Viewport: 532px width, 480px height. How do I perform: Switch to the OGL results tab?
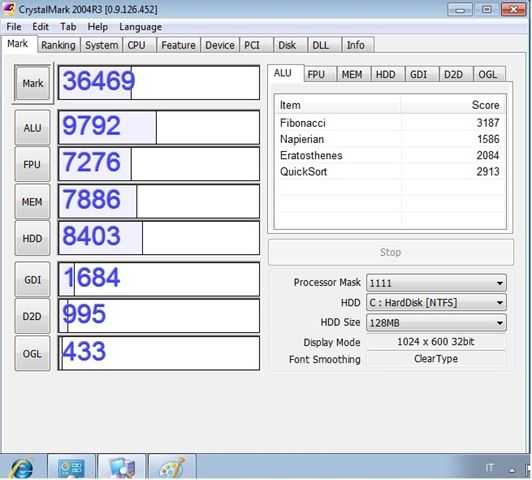[487, 74]
